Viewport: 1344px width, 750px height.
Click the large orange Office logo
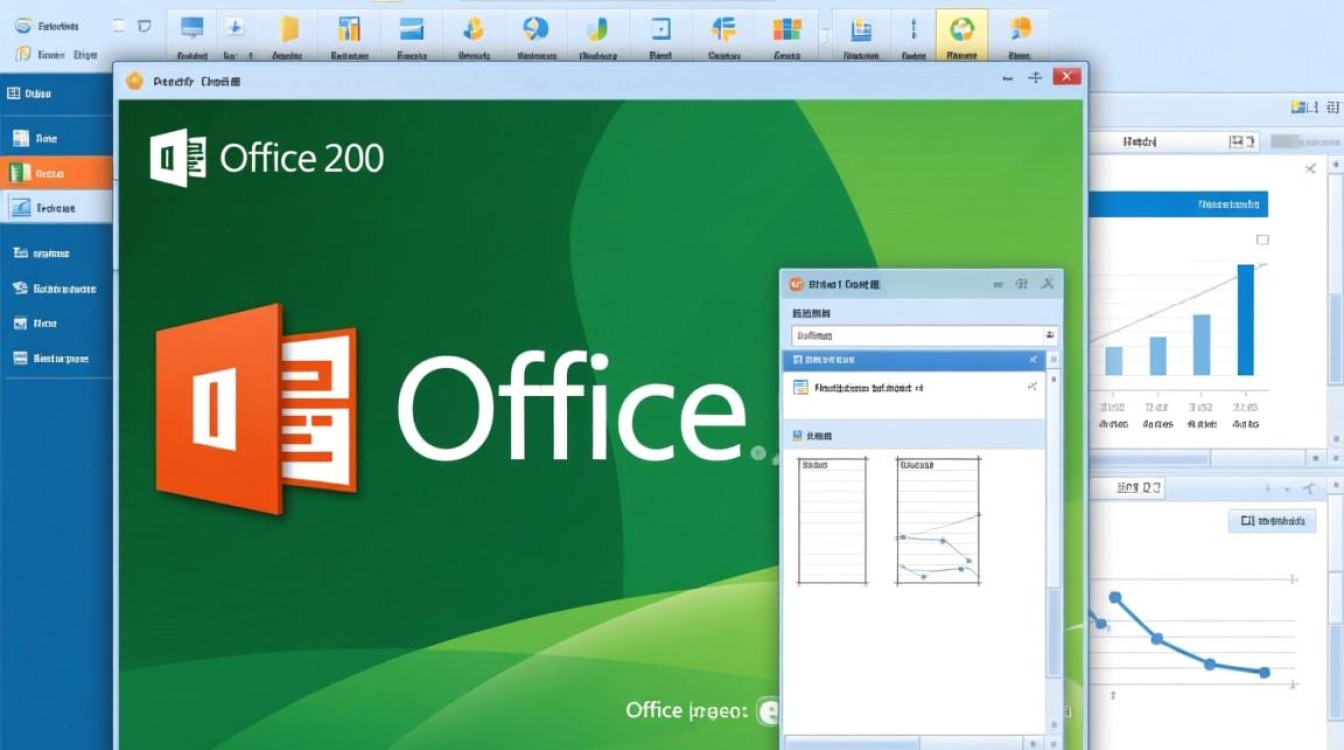256,408
